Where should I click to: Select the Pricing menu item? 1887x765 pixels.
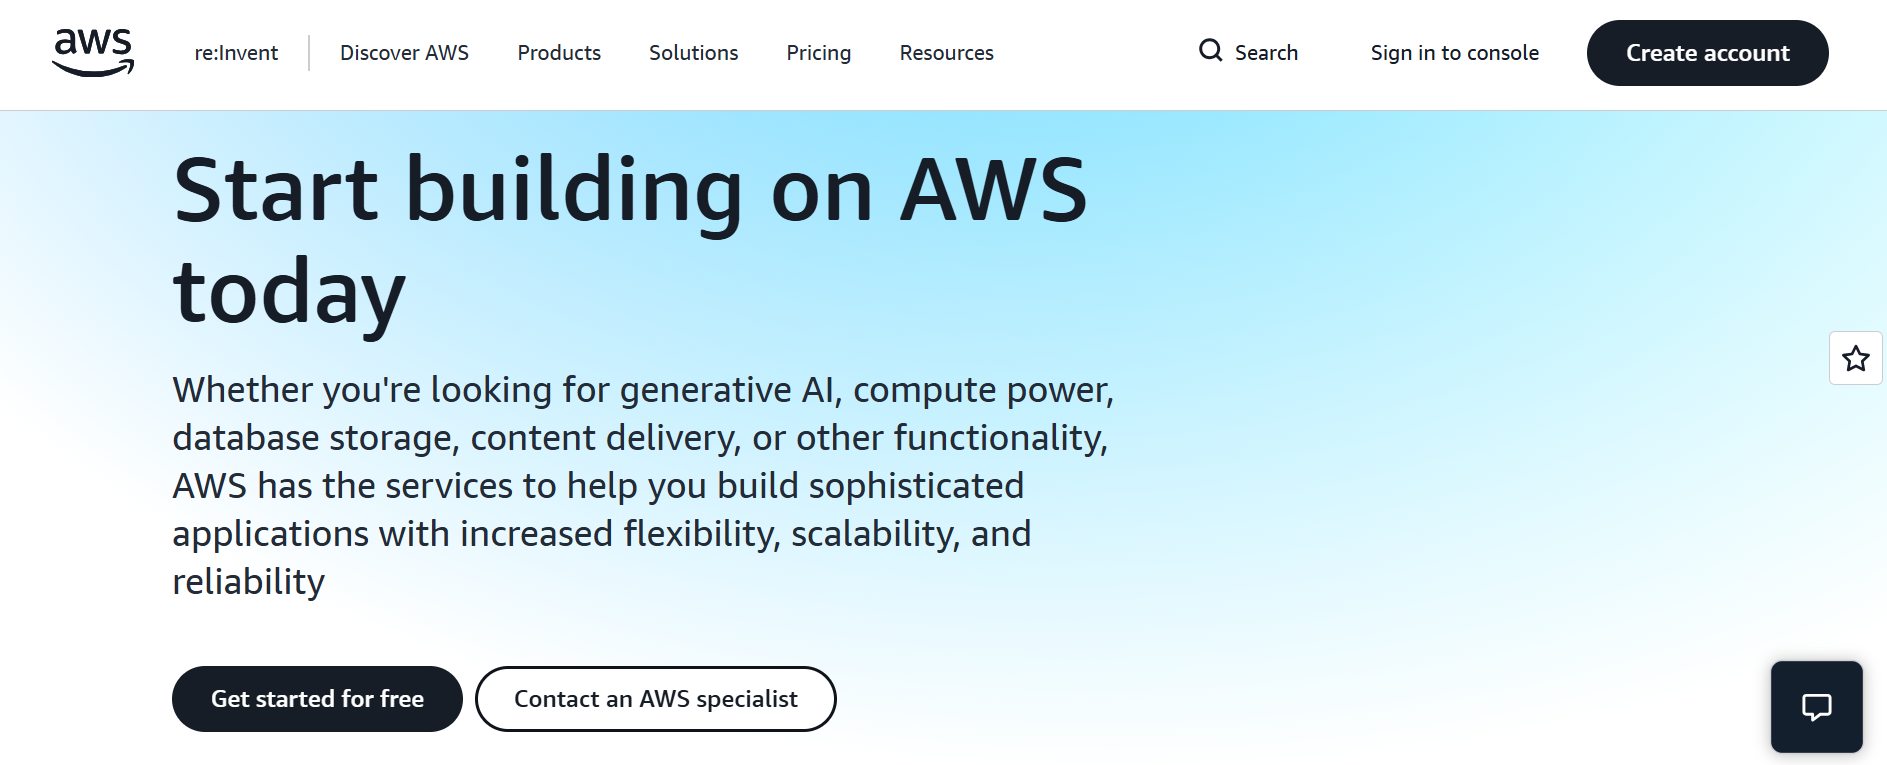coord(818,53)
